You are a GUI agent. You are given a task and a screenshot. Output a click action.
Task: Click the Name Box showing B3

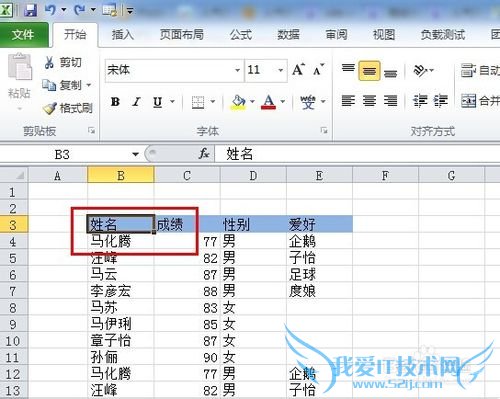pos(62,154)
